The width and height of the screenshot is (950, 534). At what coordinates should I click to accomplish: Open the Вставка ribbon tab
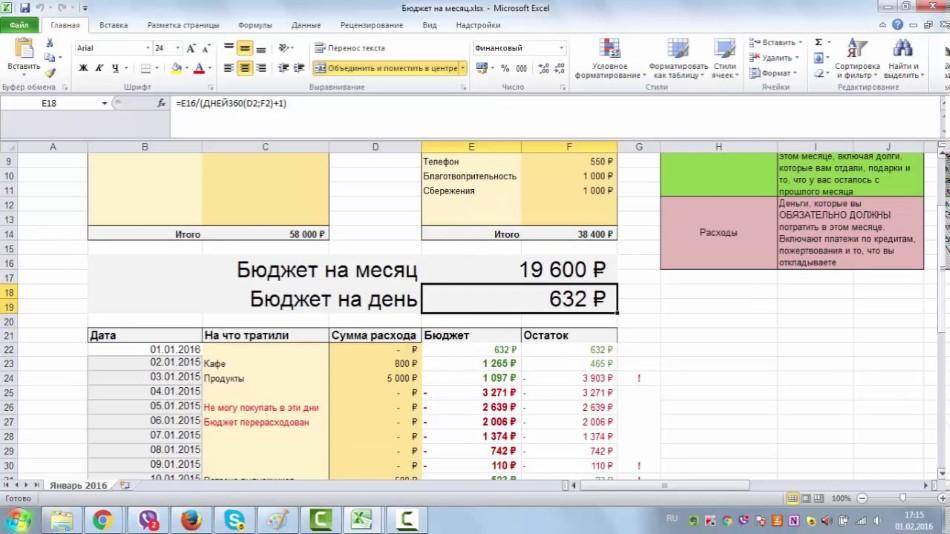(x=114, y=24)
